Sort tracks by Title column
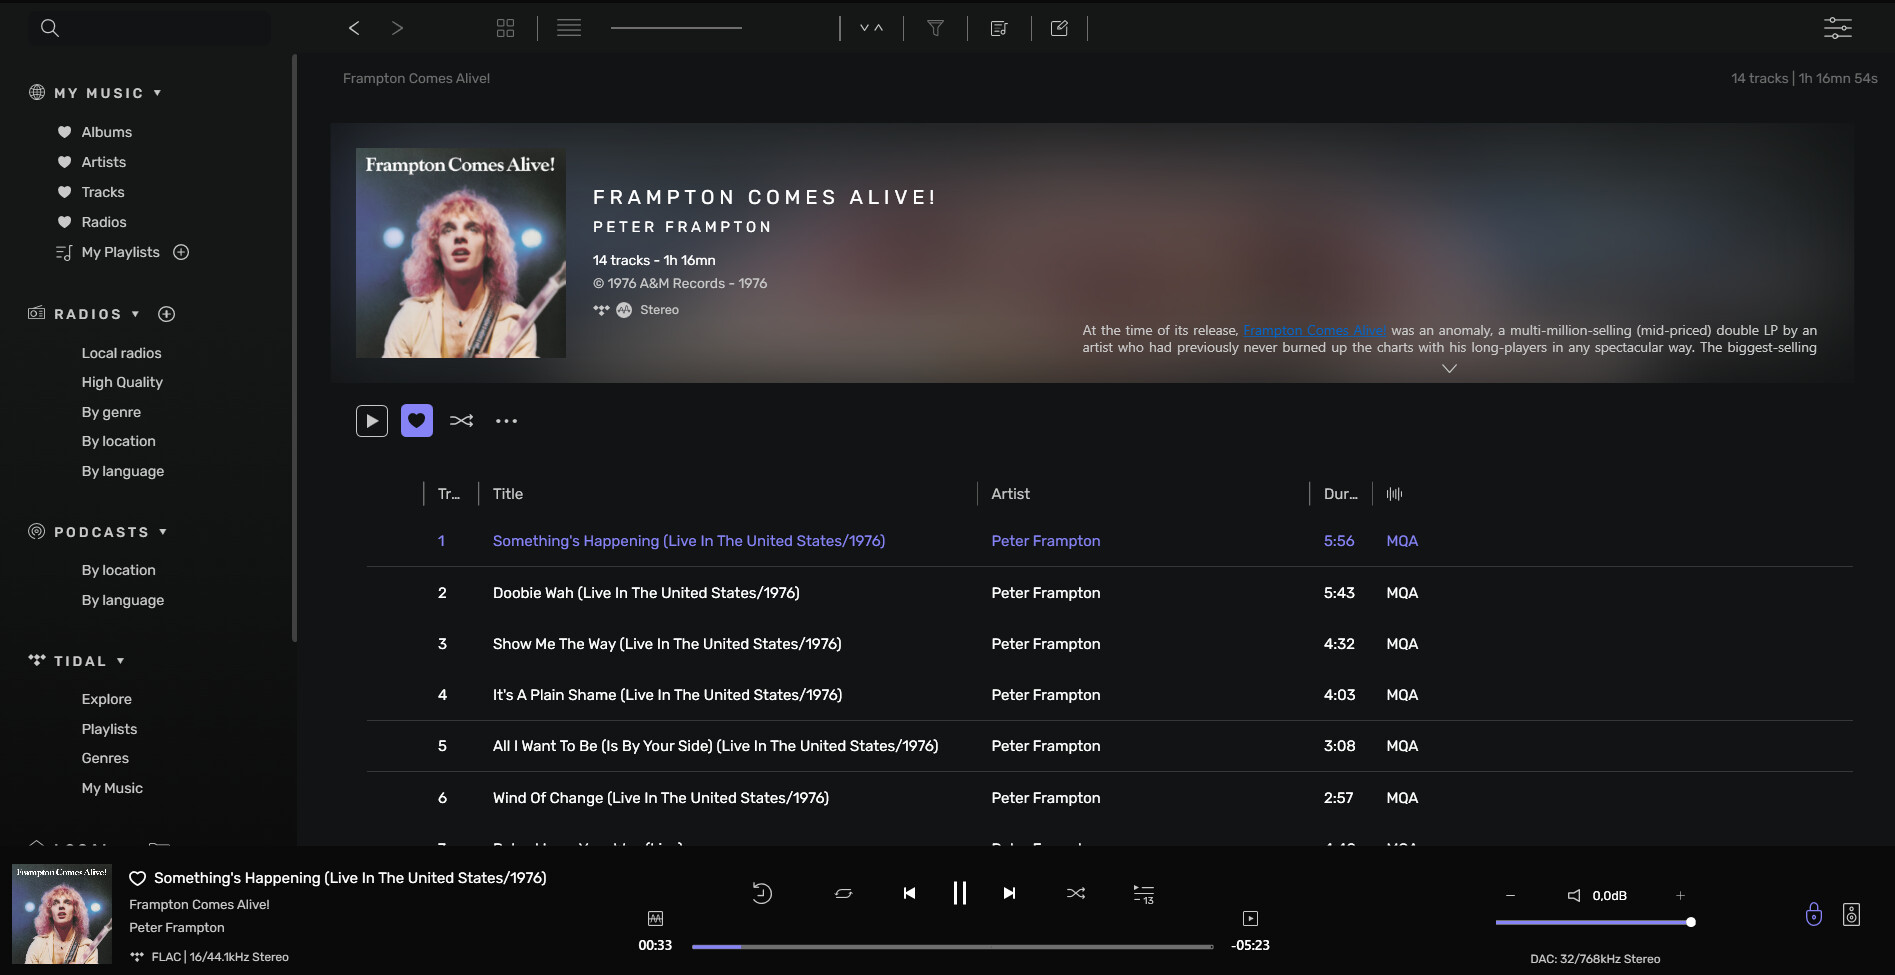The image size is (1895, 975). [x=508, y=494]
